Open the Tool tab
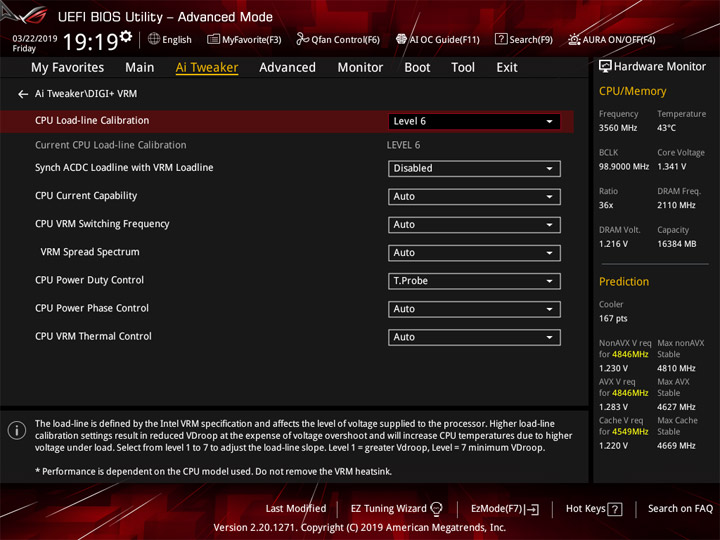The image size is (720, 540). (463, 68)
